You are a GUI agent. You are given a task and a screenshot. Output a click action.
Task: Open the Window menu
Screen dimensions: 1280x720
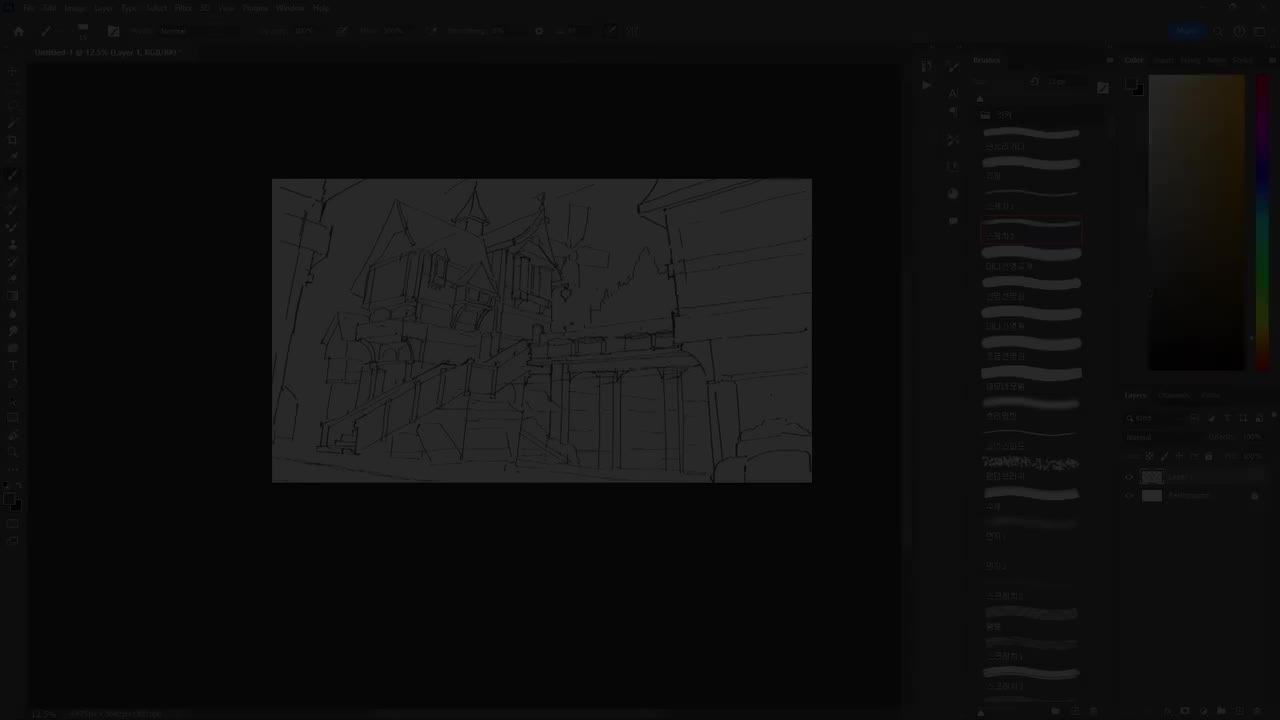click(290, 8)
